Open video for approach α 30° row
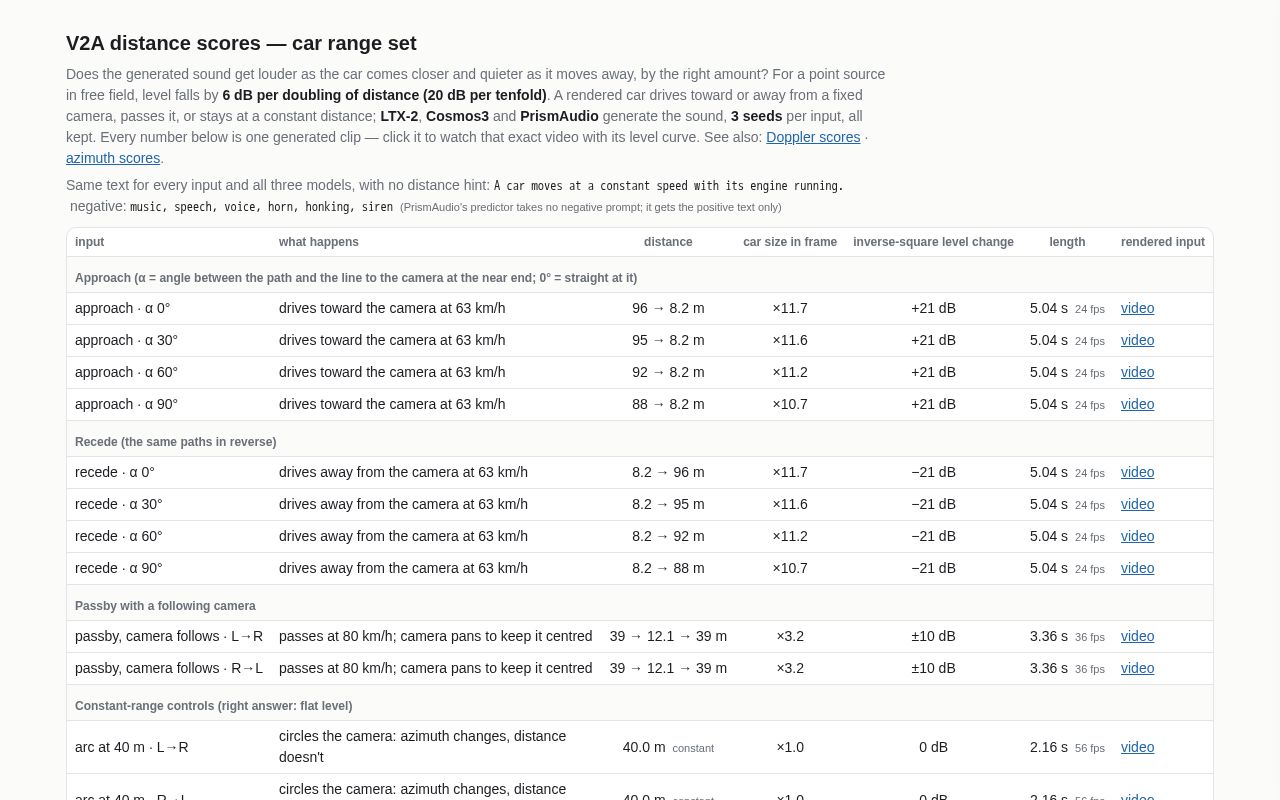Image resolution: width=1280 pixels, height=800 pixels. point(1137,340)
